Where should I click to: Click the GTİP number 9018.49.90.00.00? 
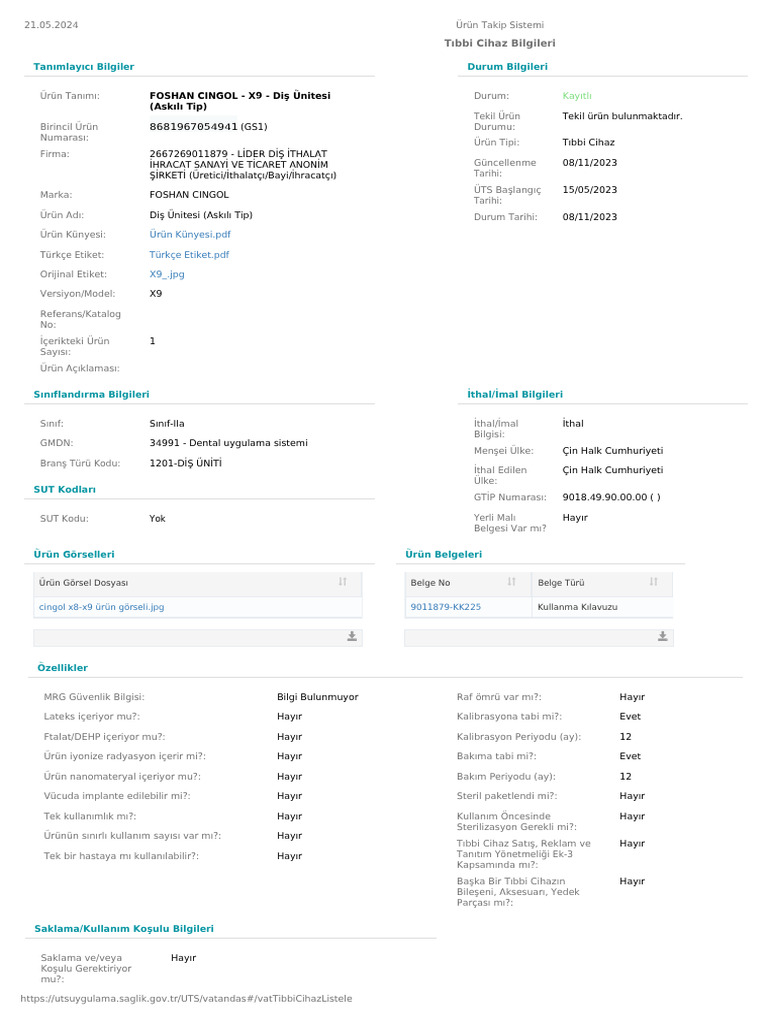click(x=605, y=497)
